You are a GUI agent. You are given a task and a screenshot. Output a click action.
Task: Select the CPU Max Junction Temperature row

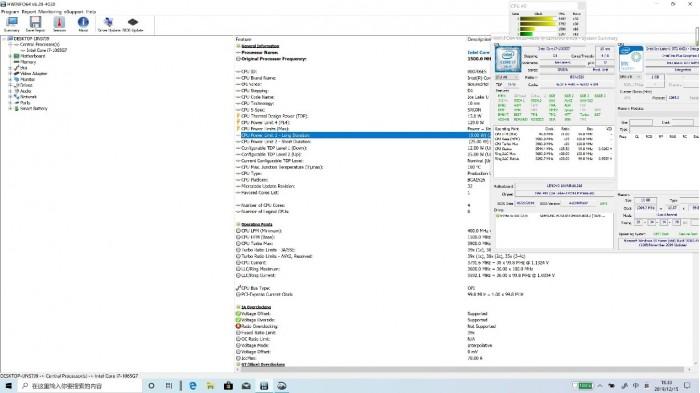[x=363, y=167]
